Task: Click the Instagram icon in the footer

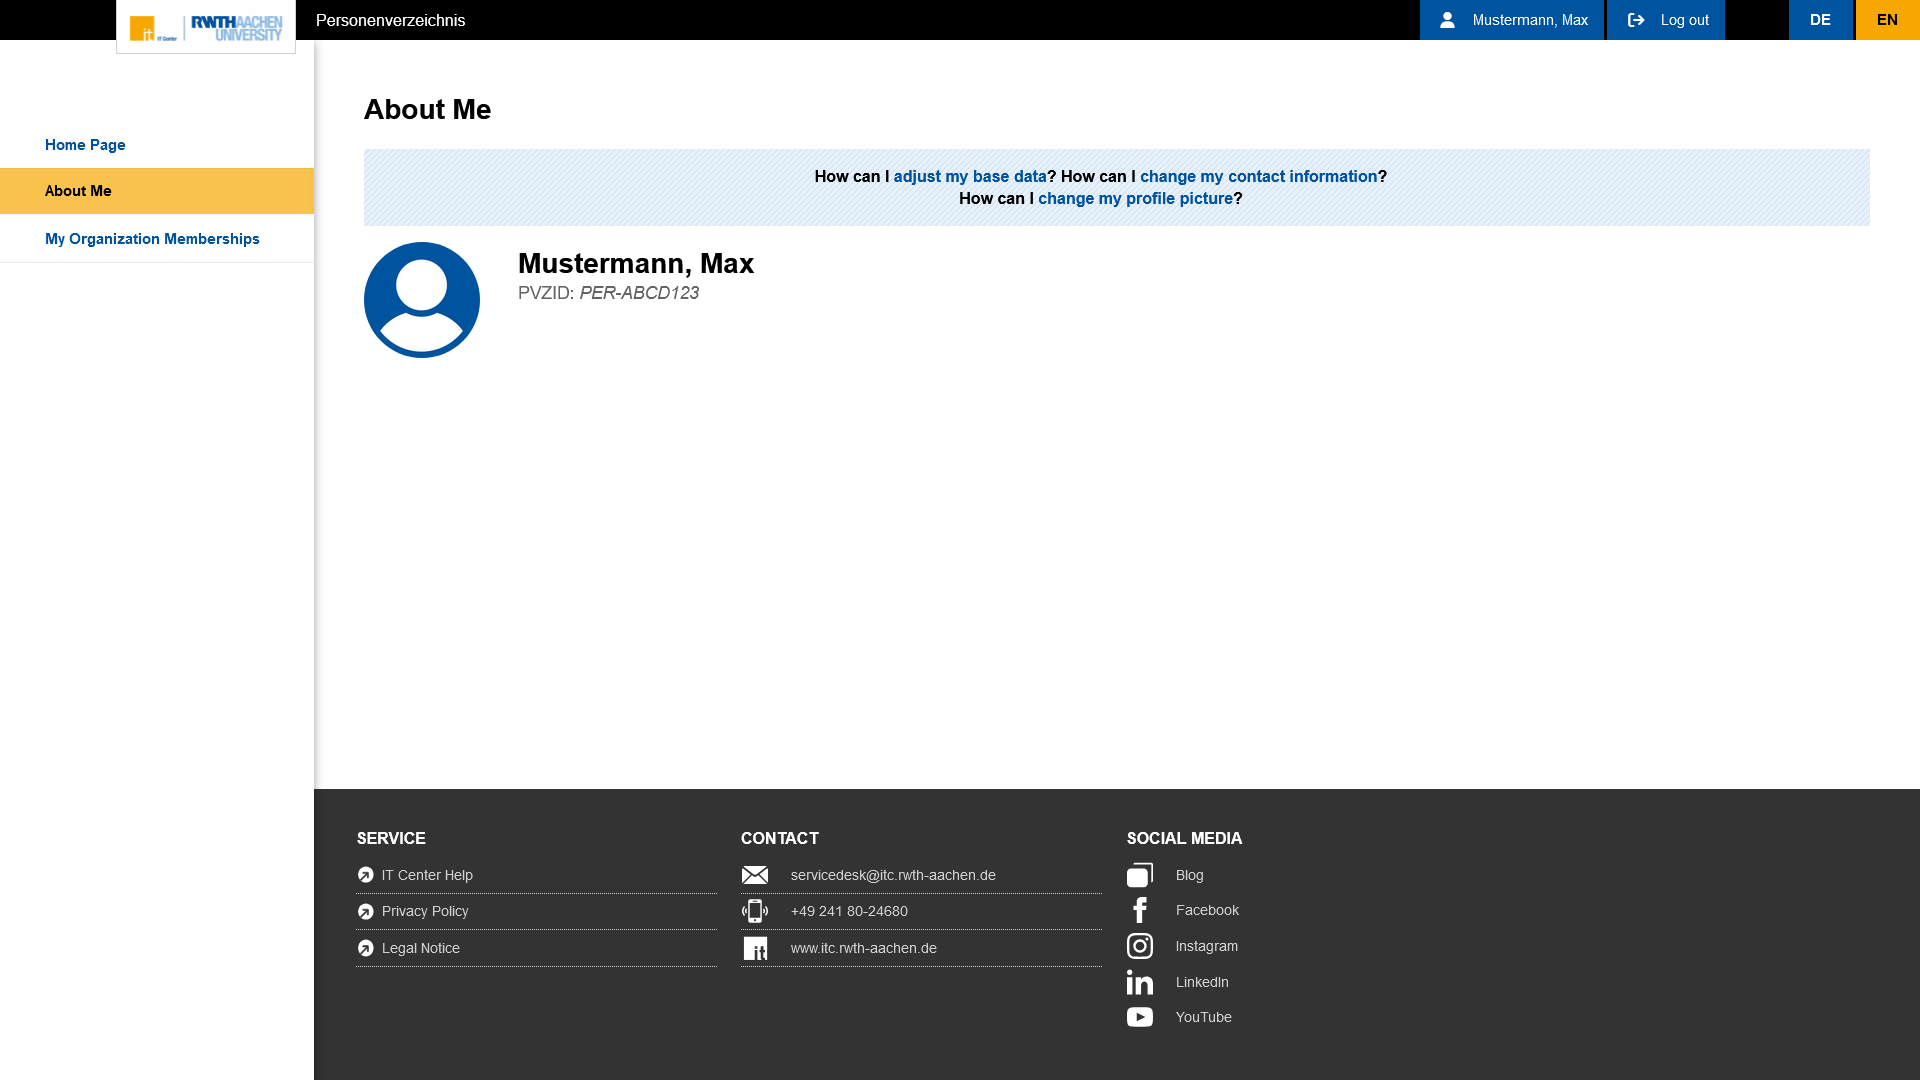Action: click(x=1139, y=946)
